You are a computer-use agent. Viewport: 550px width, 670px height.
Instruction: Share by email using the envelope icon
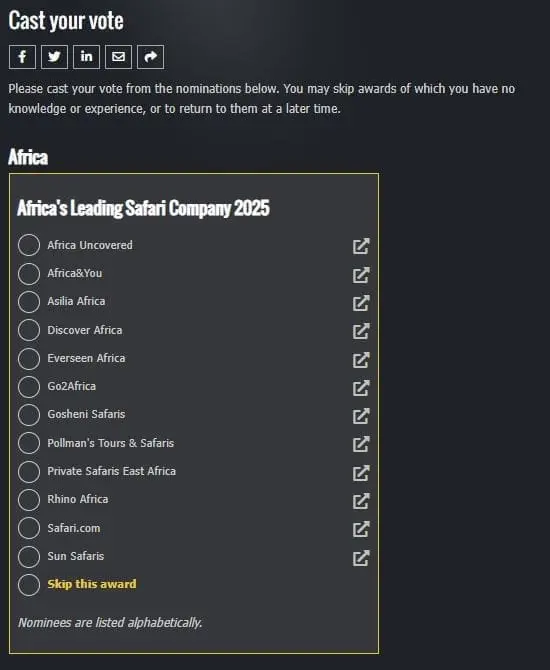tap(118, 57)
